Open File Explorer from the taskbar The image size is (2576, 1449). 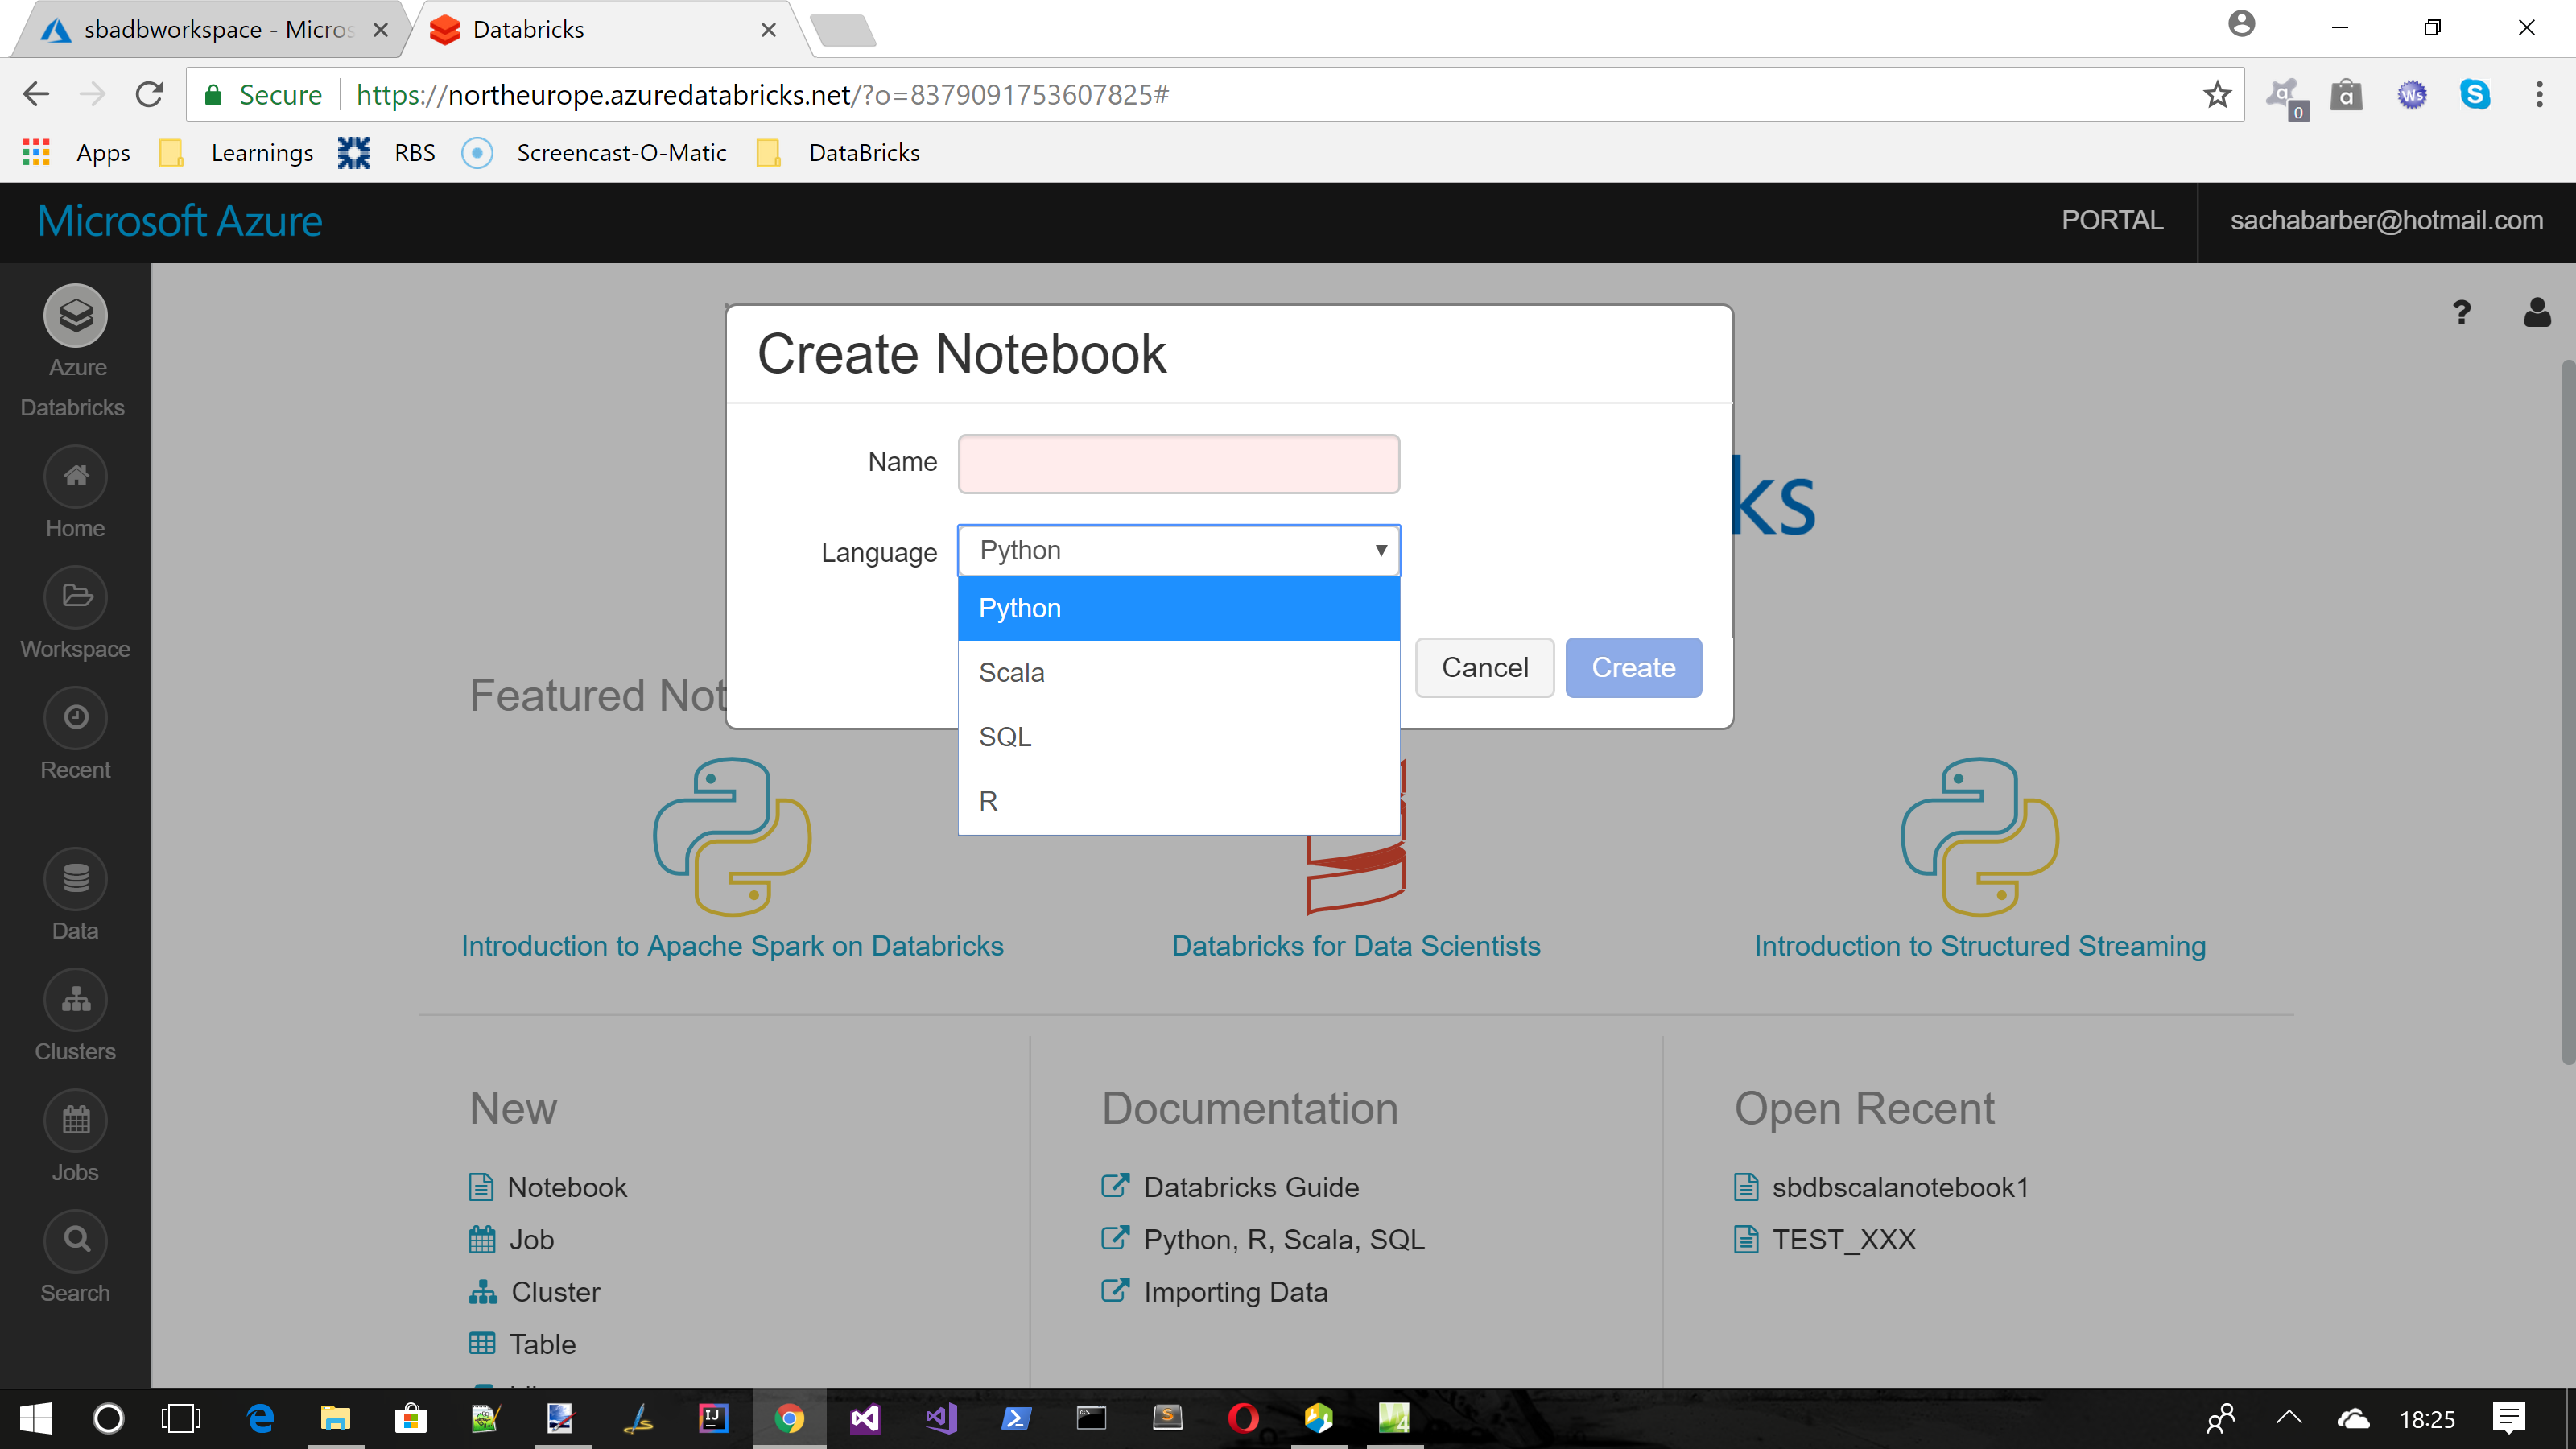coord(335,1418)
